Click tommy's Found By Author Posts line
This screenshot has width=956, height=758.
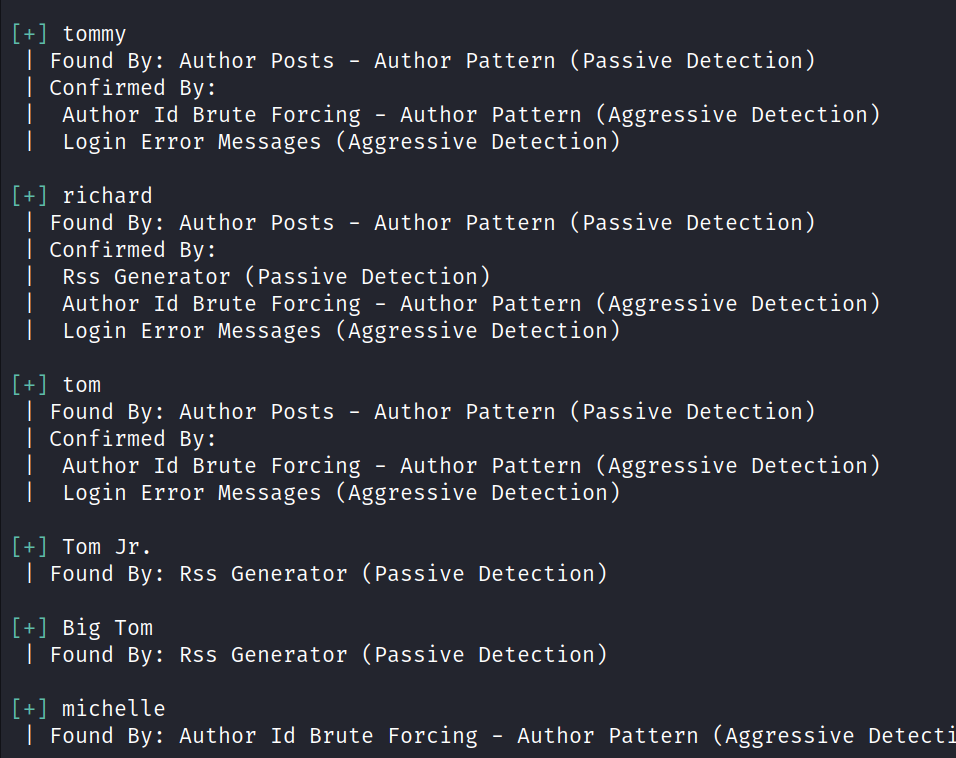click(x=432, y=61)
